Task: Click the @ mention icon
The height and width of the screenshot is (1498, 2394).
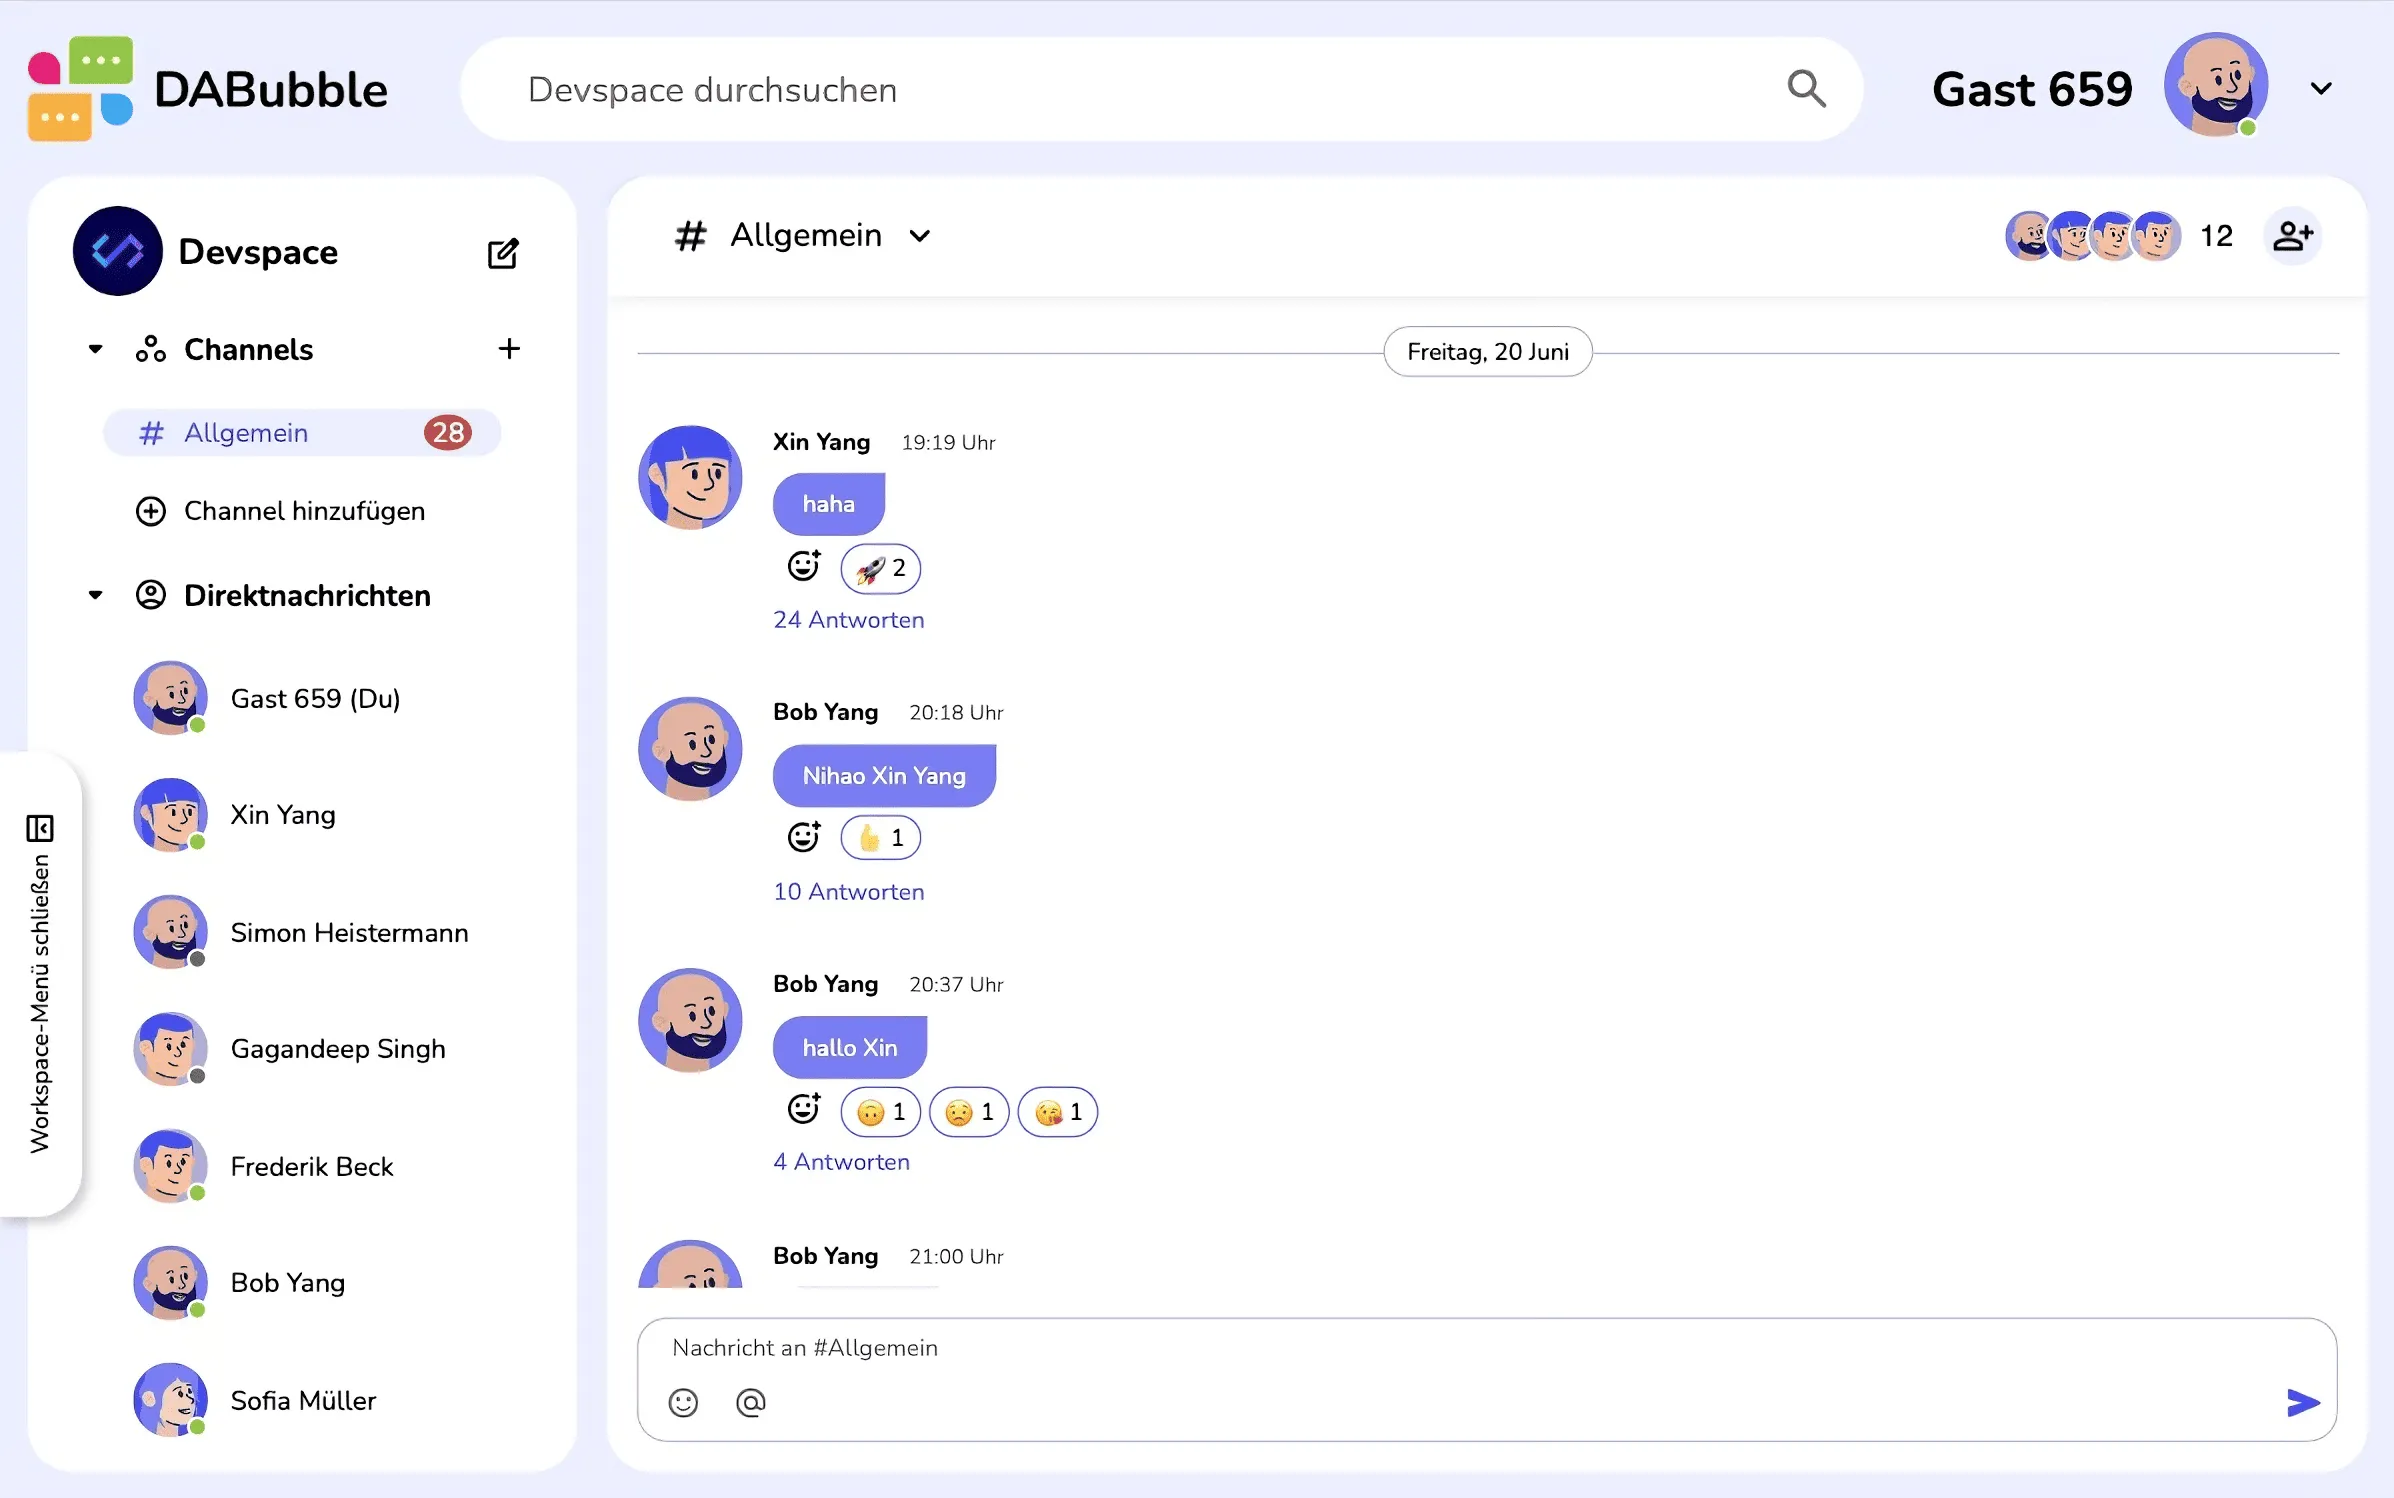Action: pos(750,1402)
